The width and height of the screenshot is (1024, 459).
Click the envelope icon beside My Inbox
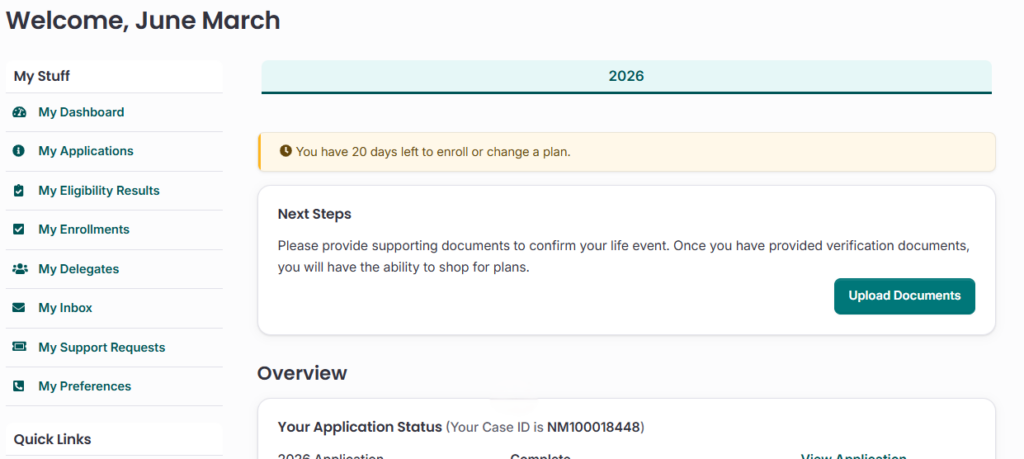click(19, 308)
